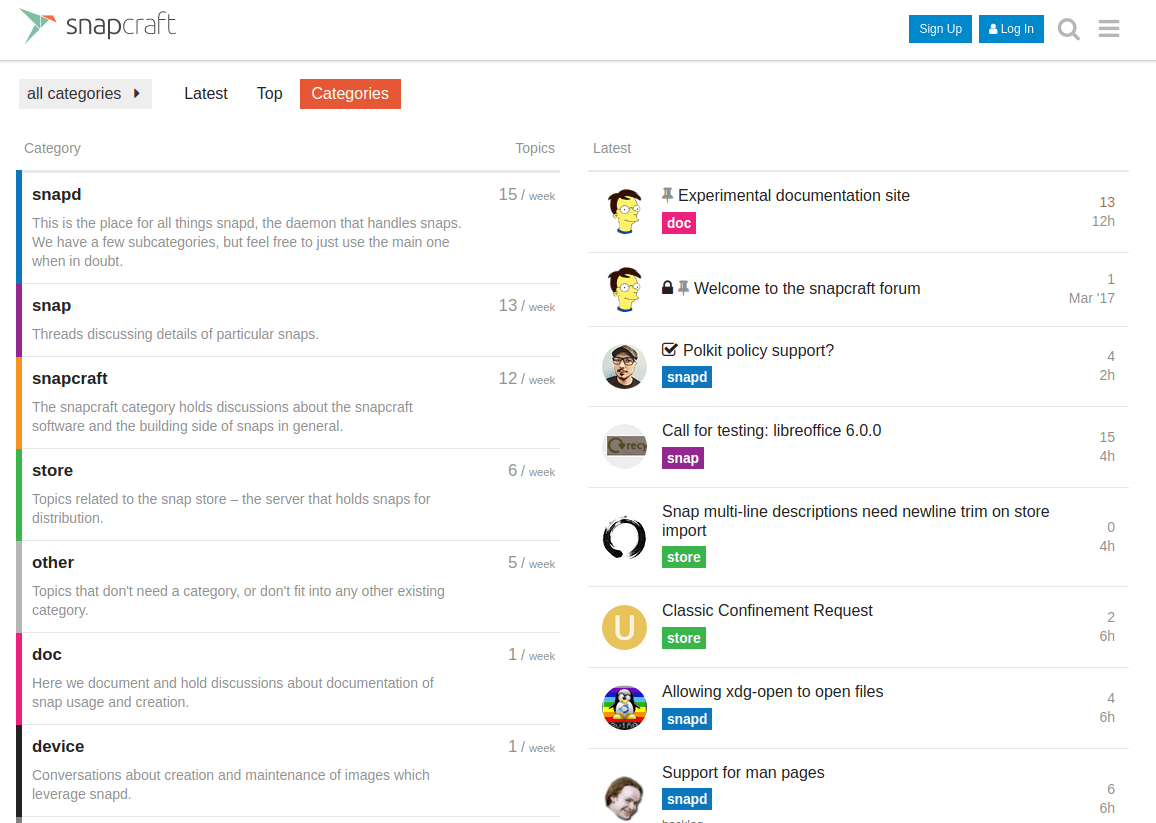The height and width of the screenshot is (823, 1156).
Task: Open Allowing xdg-open to open files topic
Action: click(x=773, y=692)
